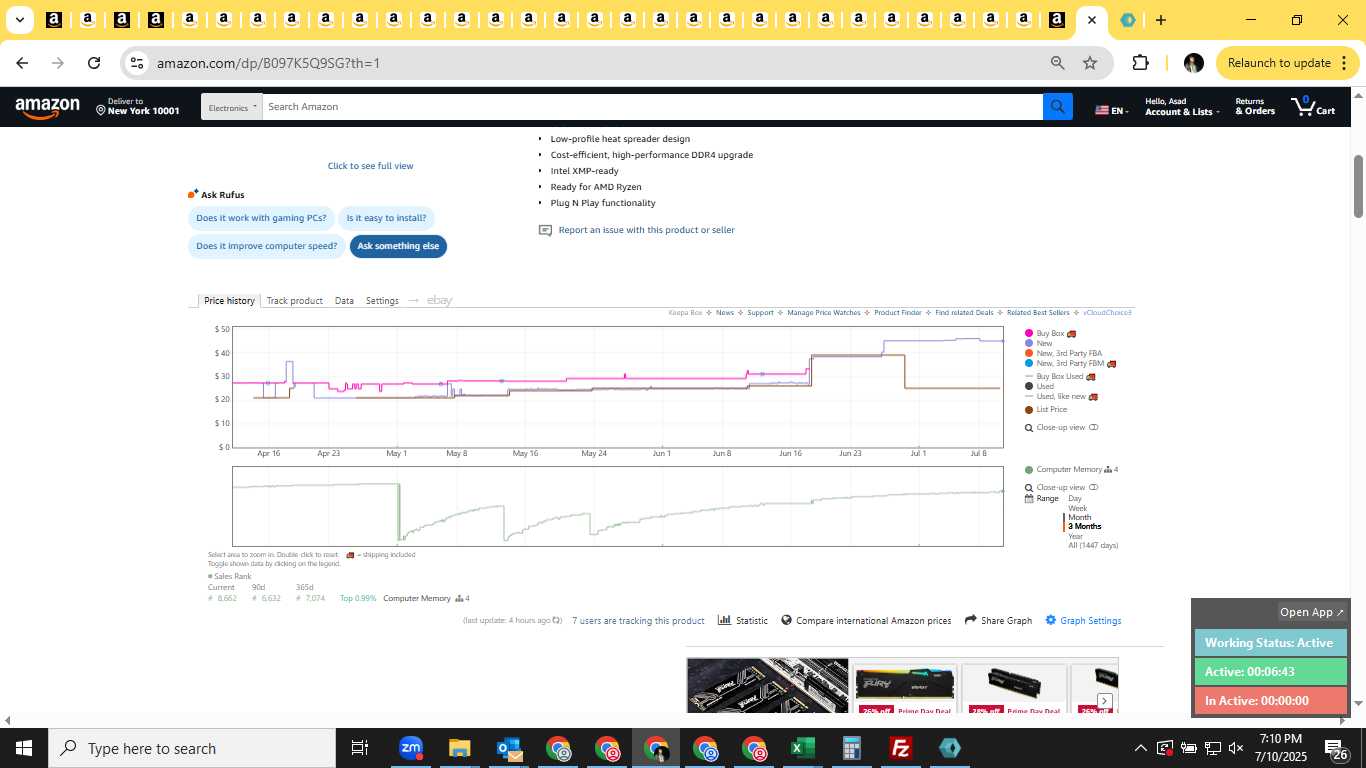Select the Day range option
This screenshot has width=1366, height=768.
1075,498
